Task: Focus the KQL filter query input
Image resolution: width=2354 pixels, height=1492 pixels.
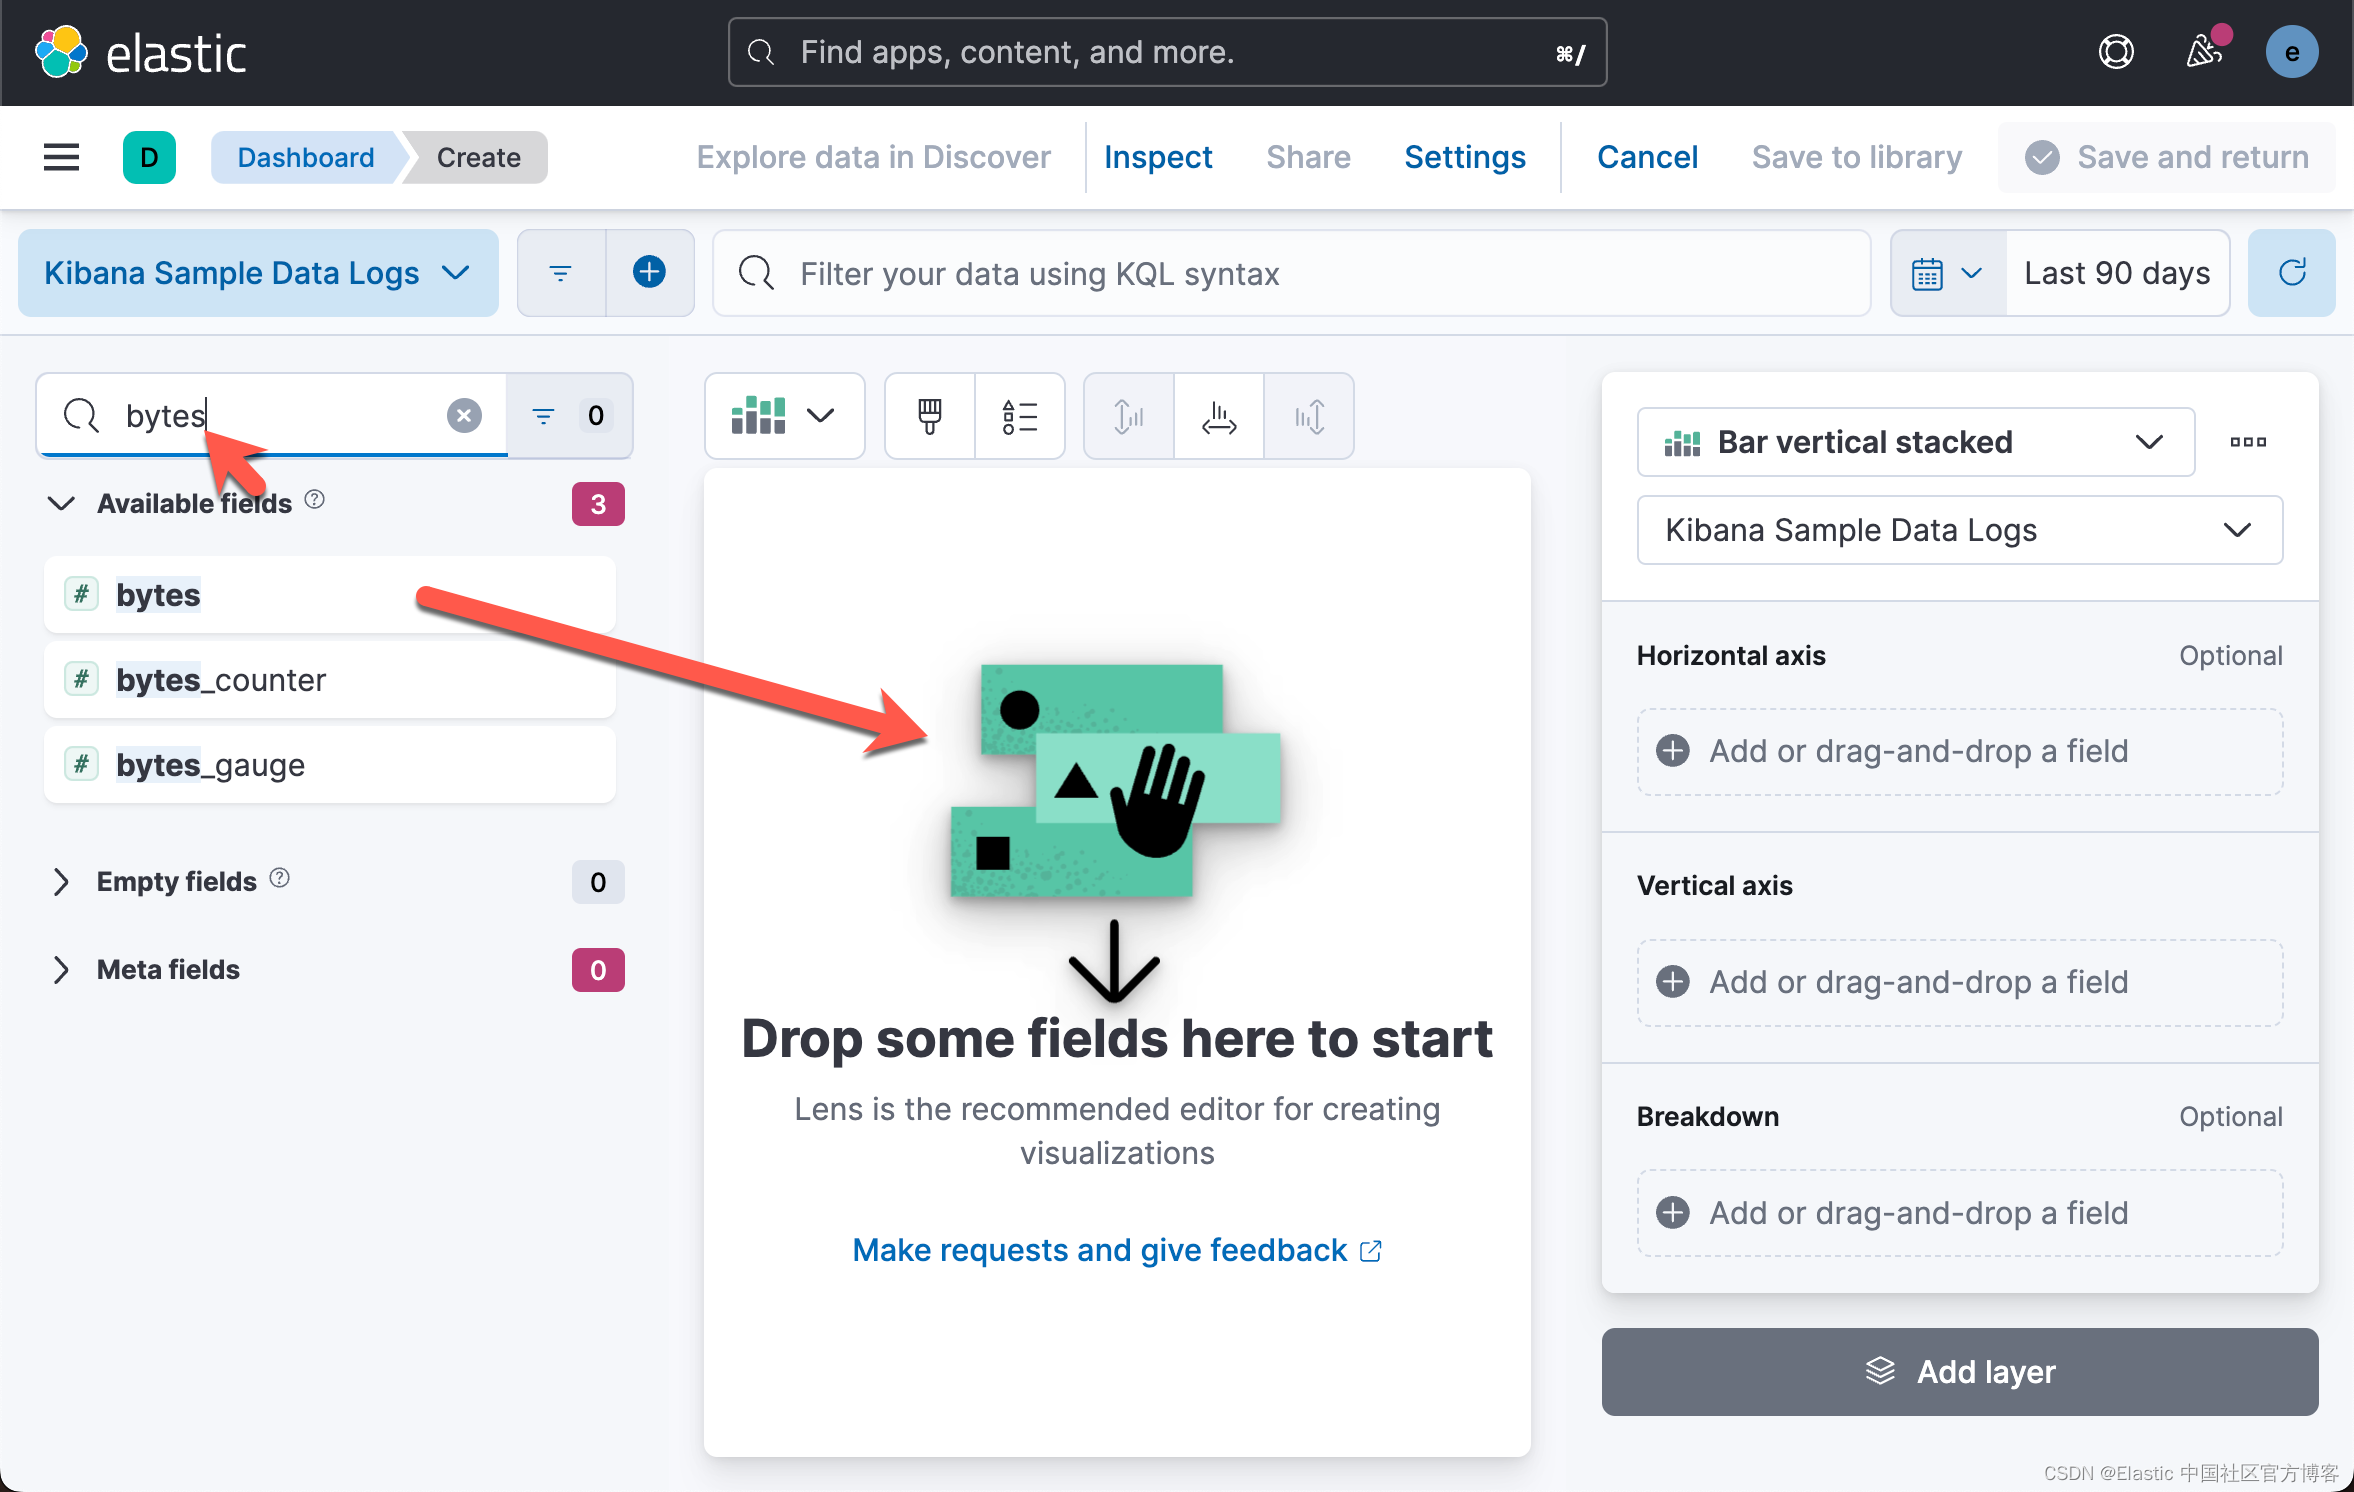Action: [x=1291, y=273]
